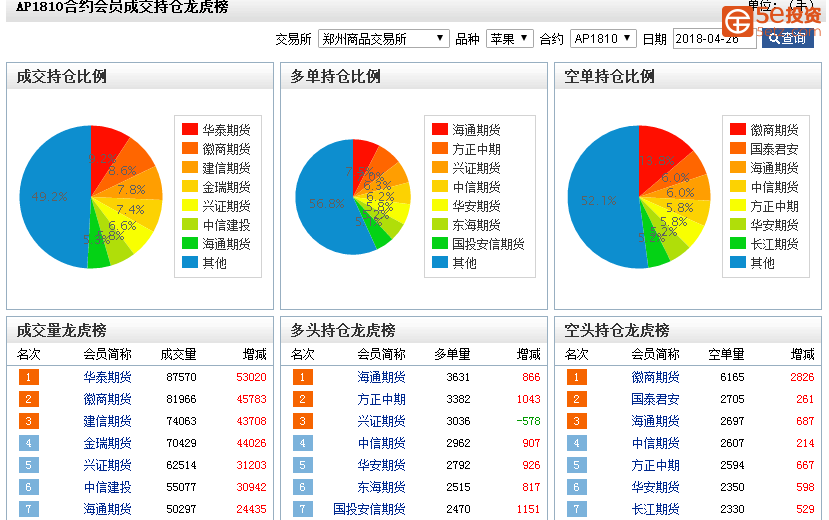Open 中信期货 link in 空头持仓龙虎榜

(x=655, y=443)
